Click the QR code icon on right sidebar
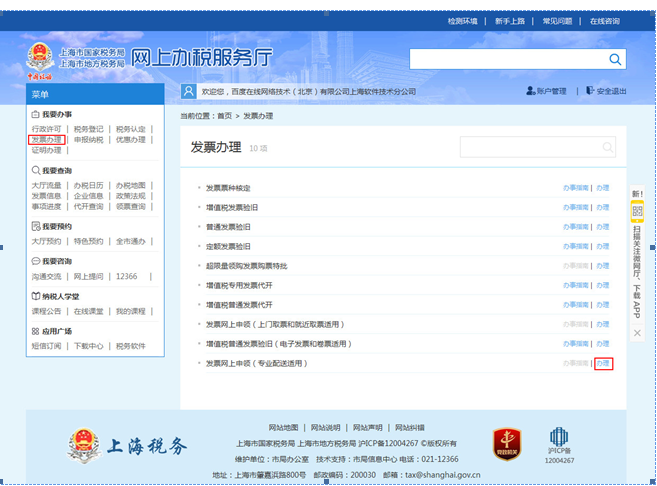657x486 pixels. [x=637, y=212]
